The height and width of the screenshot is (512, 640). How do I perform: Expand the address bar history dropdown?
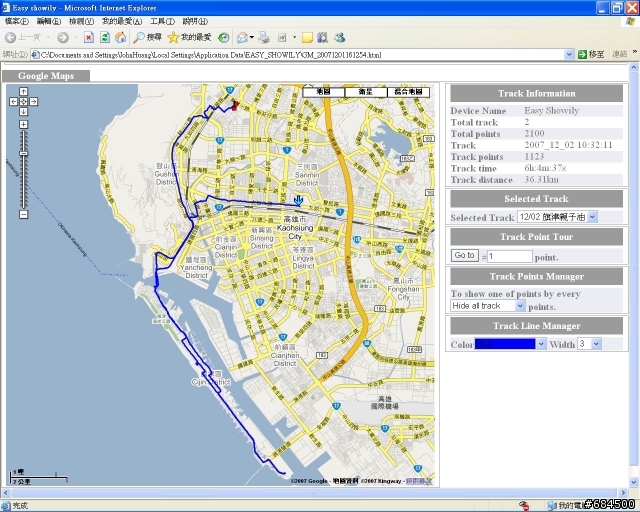(x=569, y=54)
